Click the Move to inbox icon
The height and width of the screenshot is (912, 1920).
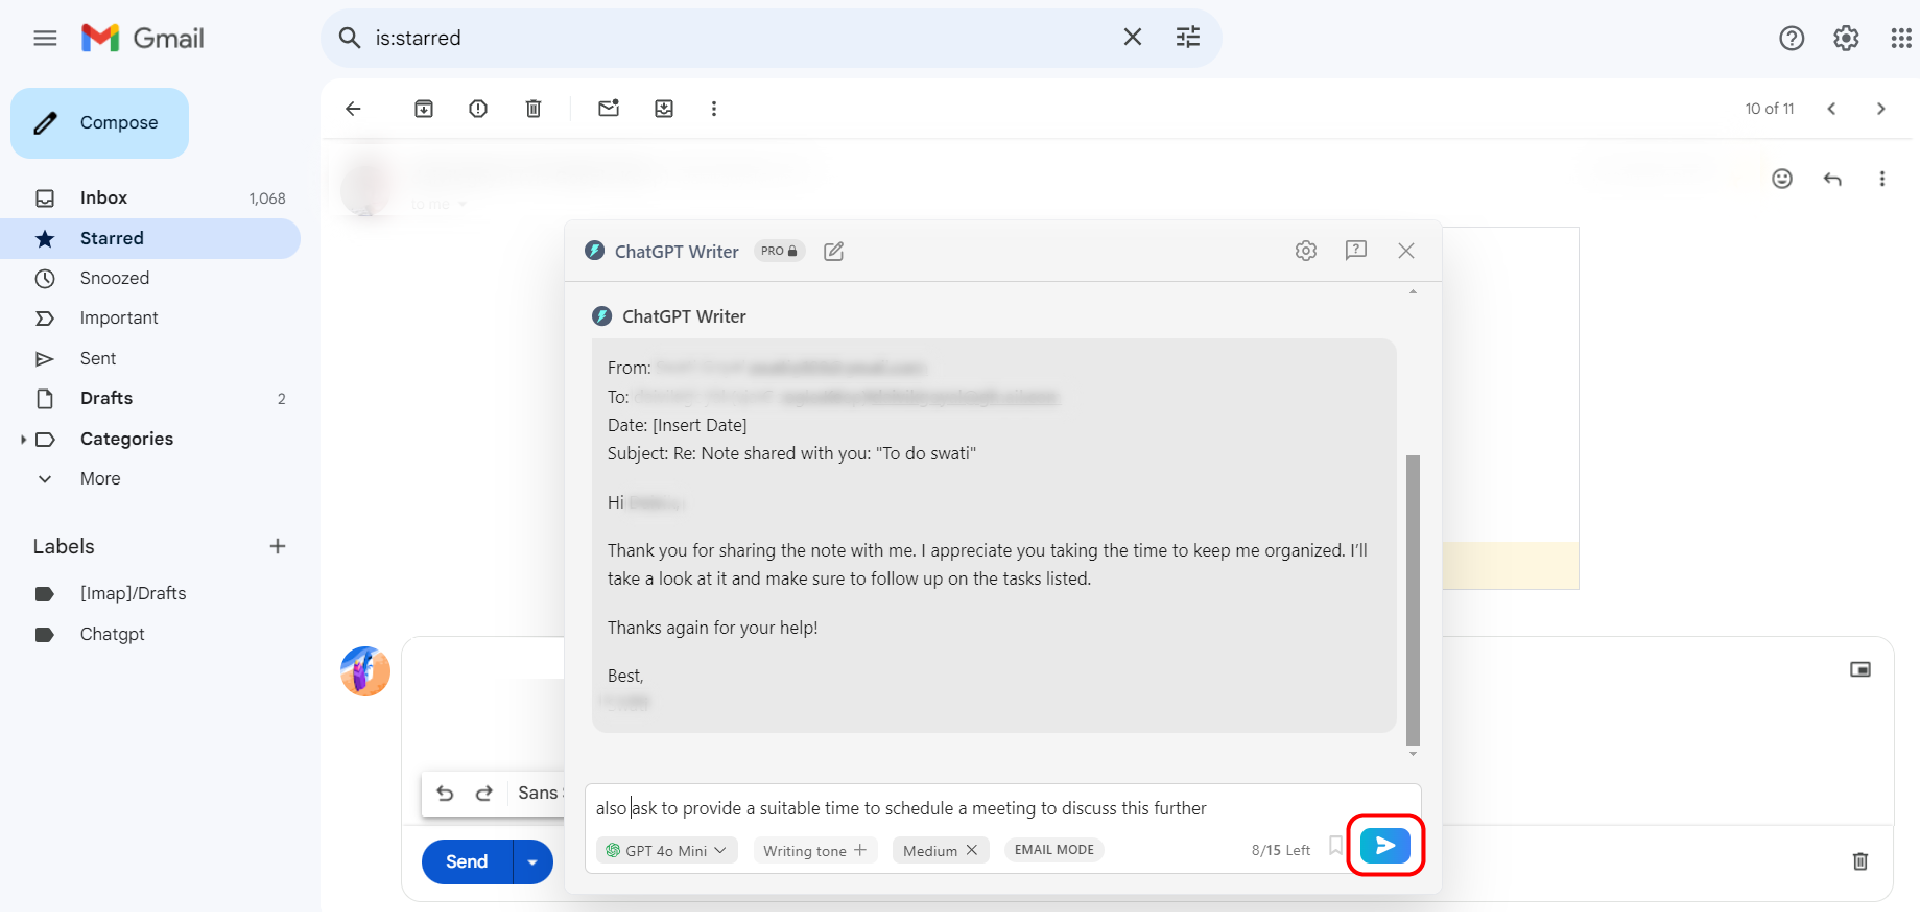pyautogui.click(x=663, y=108)
